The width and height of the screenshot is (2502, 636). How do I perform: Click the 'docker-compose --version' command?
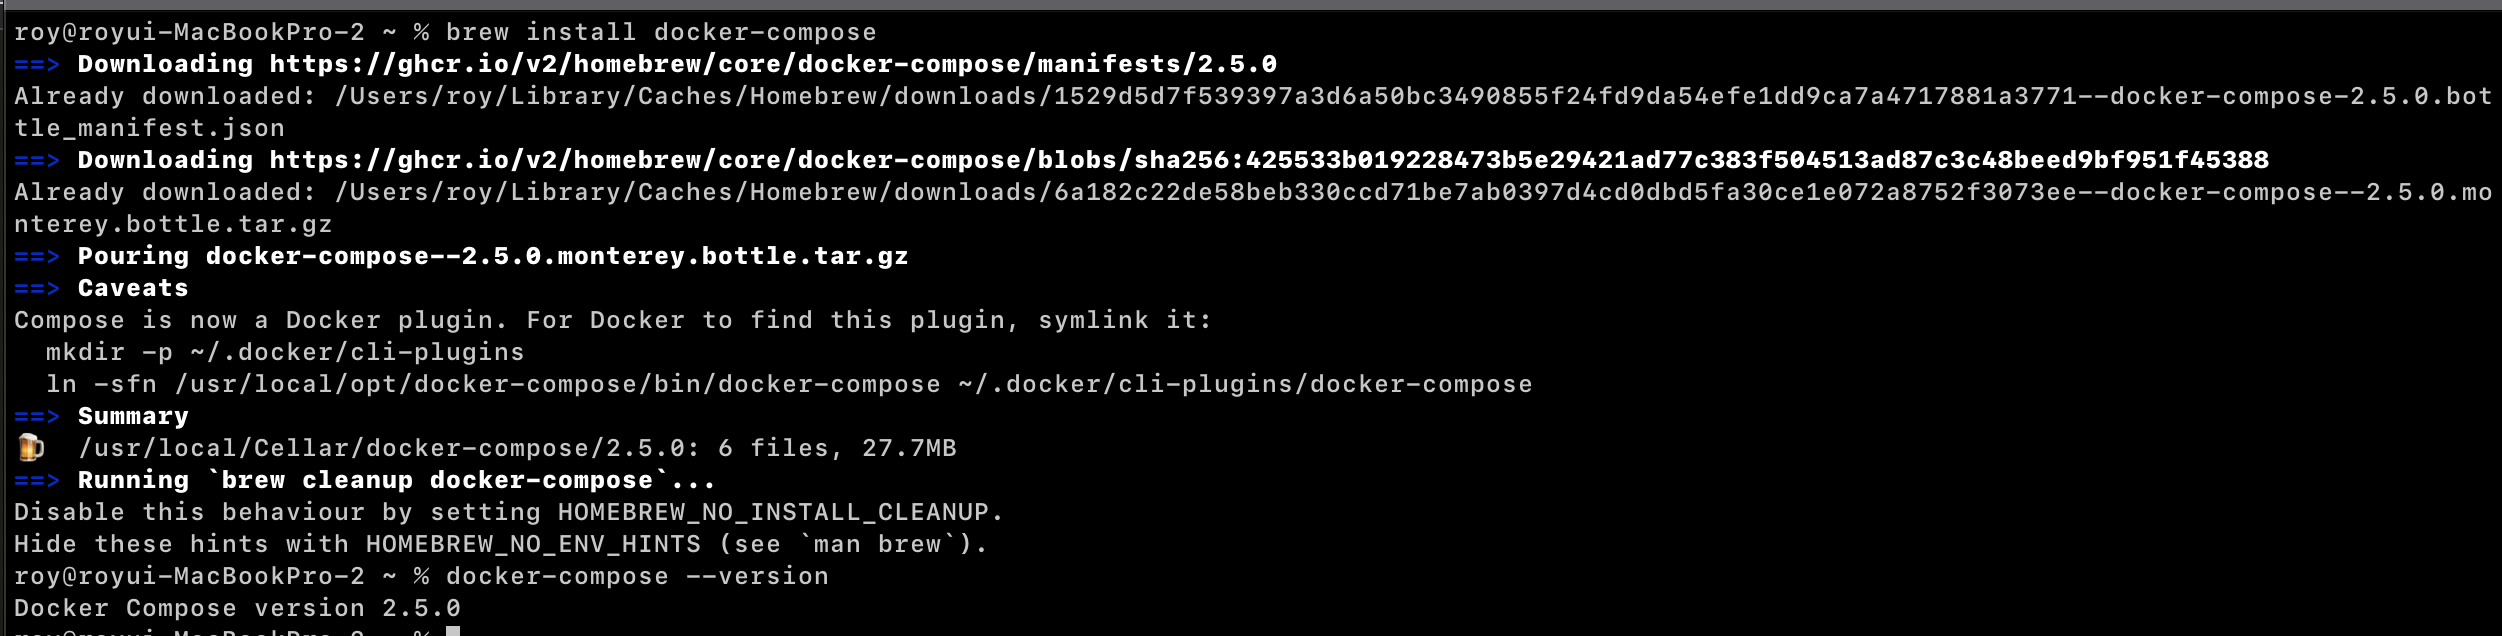636,577
